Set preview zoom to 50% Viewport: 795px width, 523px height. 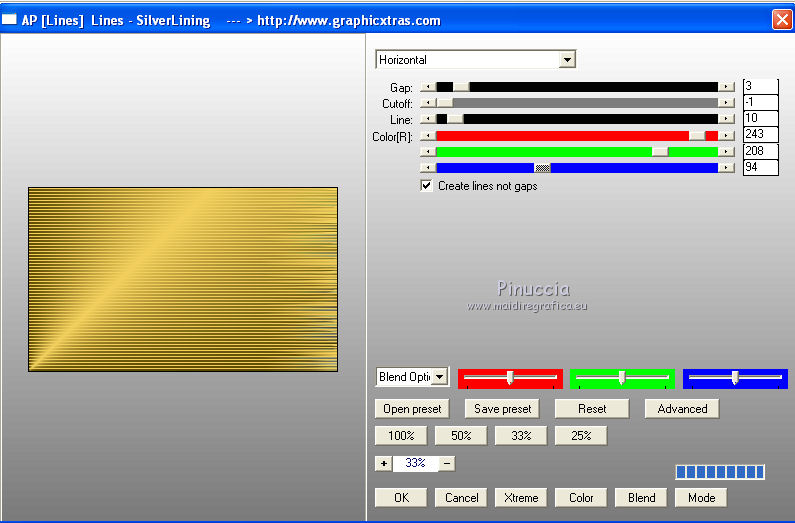coord(461,436)
